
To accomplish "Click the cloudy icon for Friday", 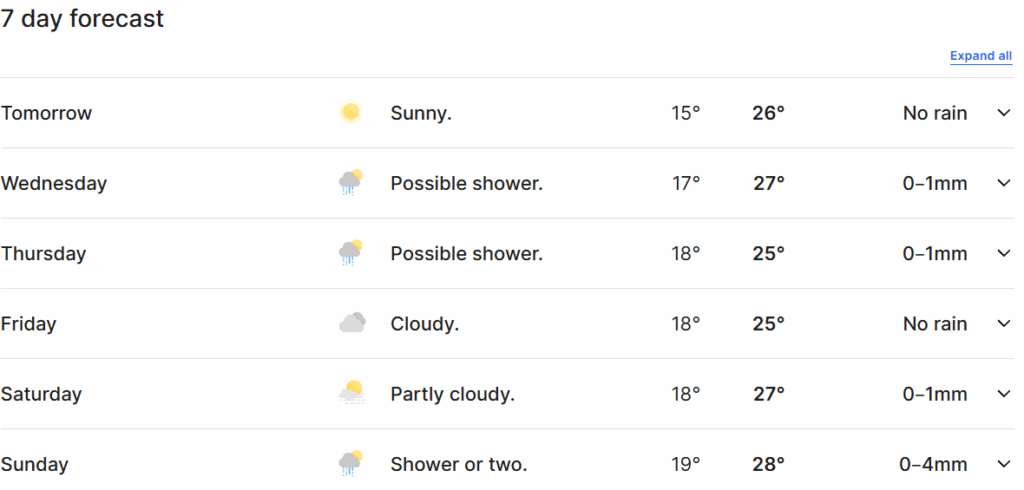I will coord(351,323).
